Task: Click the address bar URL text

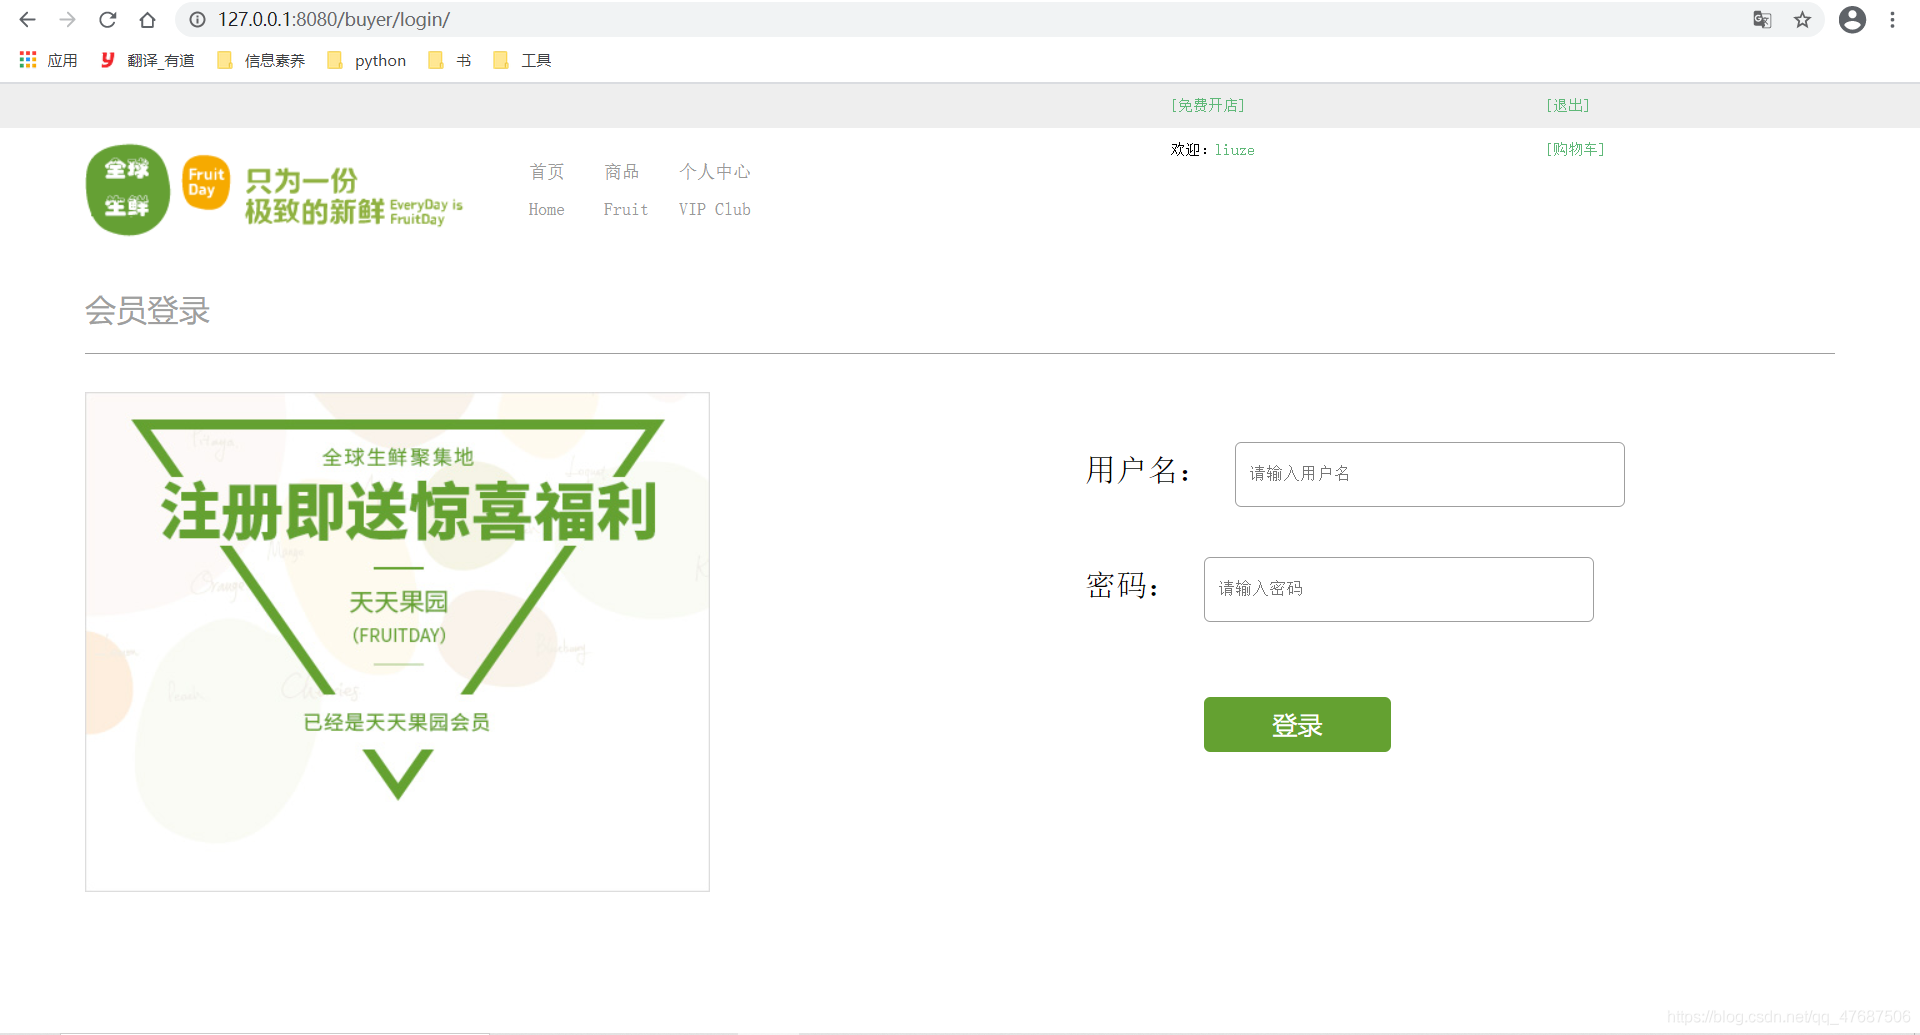Action: point(334,20)
